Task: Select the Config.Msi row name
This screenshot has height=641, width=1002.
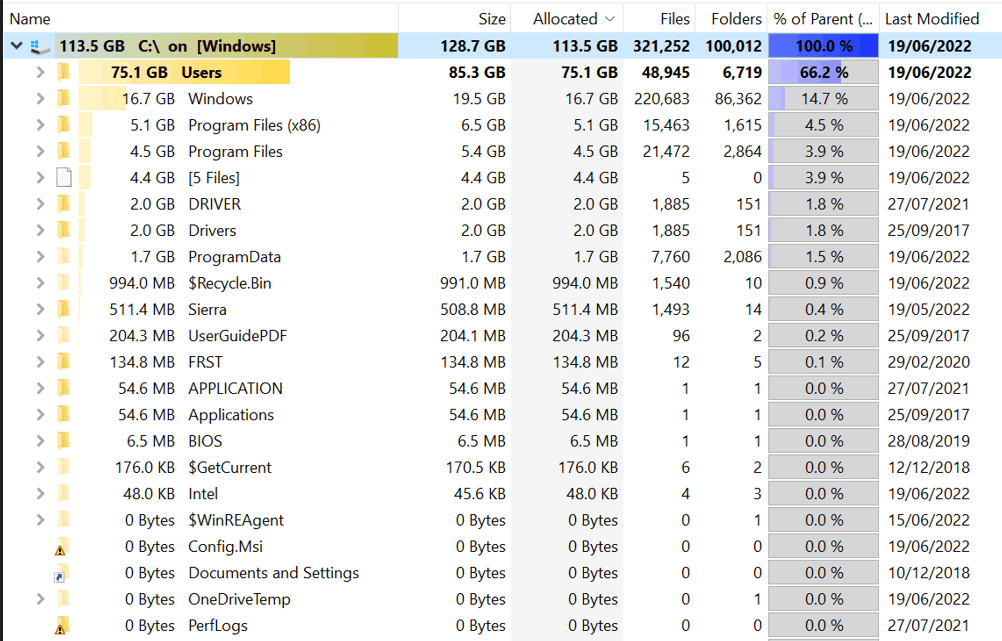Action: [x=225, y=546]
